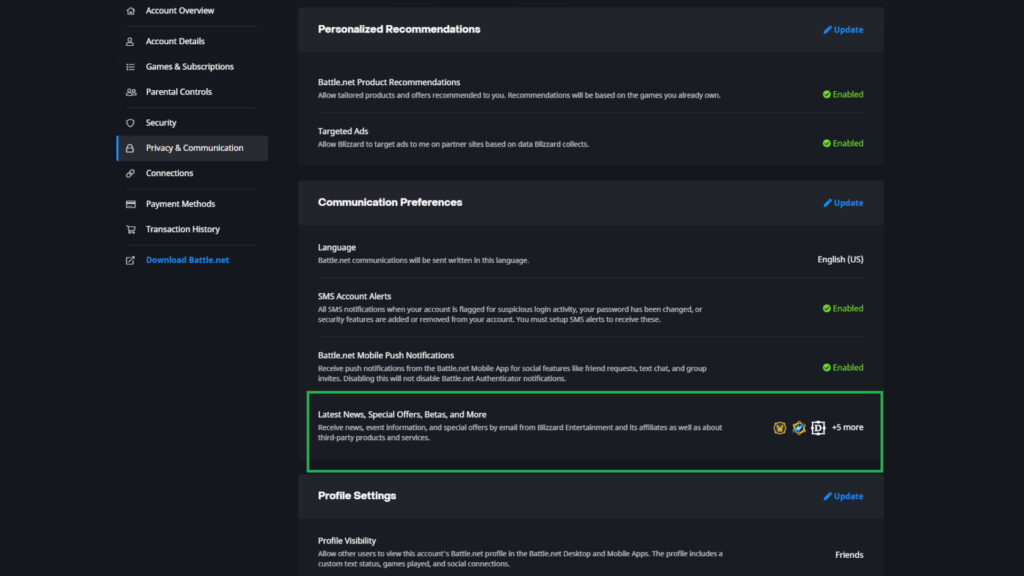Click the Diablo IV icon
Image resolution: width=1024 pixels, height=576 pixels.
[817, 427]
